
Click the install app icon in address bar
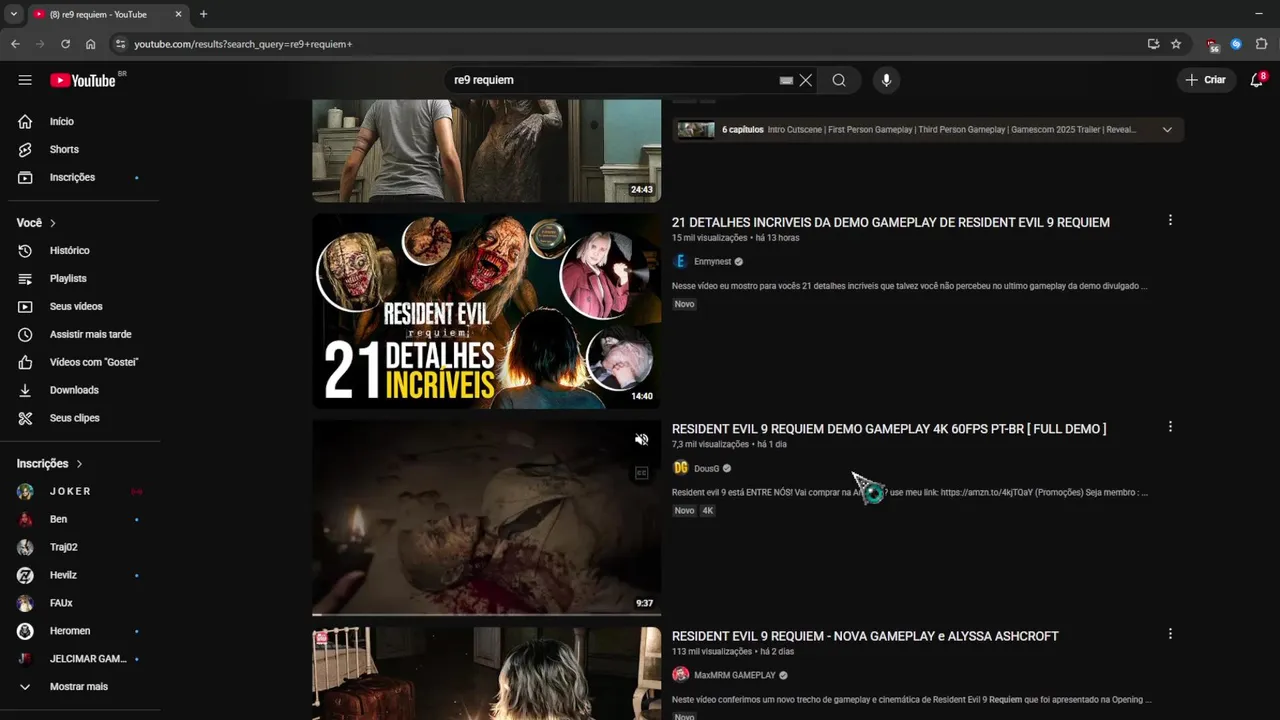coord(1153,44)
